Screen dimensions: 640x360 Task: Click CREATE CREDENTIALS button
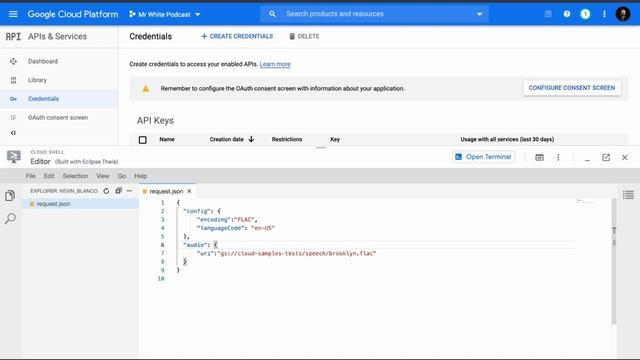pyautogui.click(x=237, y=36)
